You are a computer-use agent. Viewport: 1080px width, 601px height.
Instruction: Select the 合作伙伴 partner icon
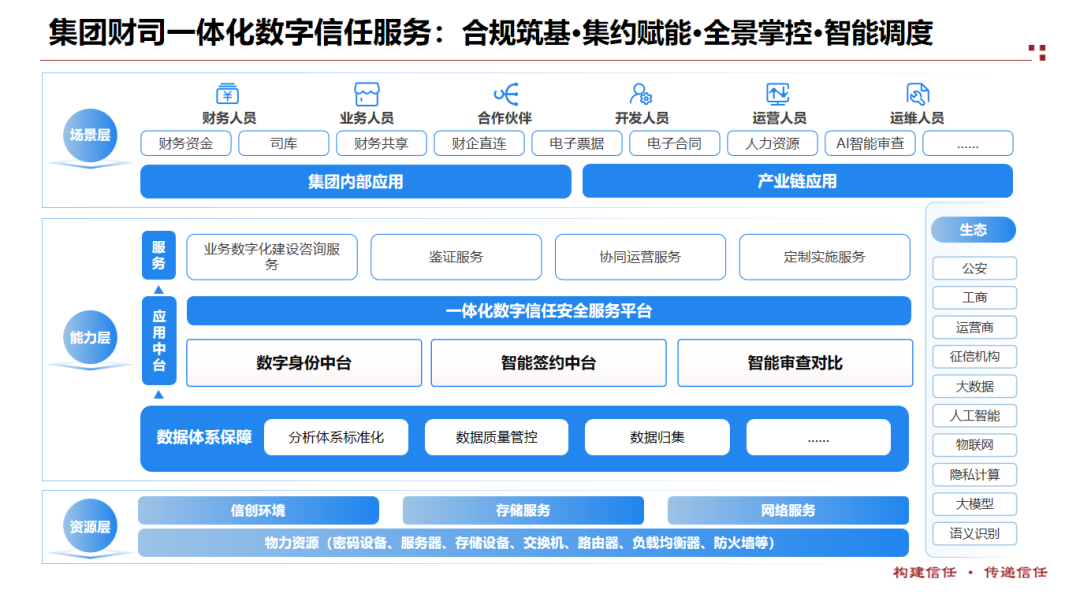[x=505, y=94]
